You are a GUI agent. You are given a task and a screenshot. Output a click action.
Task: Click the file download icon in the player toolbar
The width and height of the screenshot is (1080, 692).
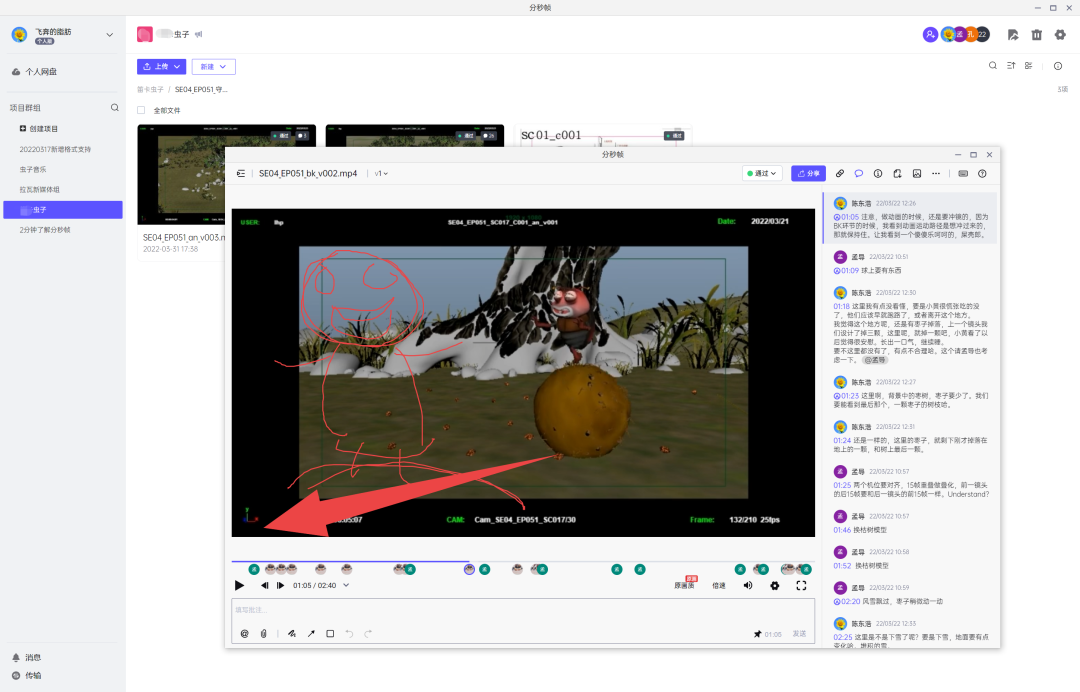(x=897, y=174)
